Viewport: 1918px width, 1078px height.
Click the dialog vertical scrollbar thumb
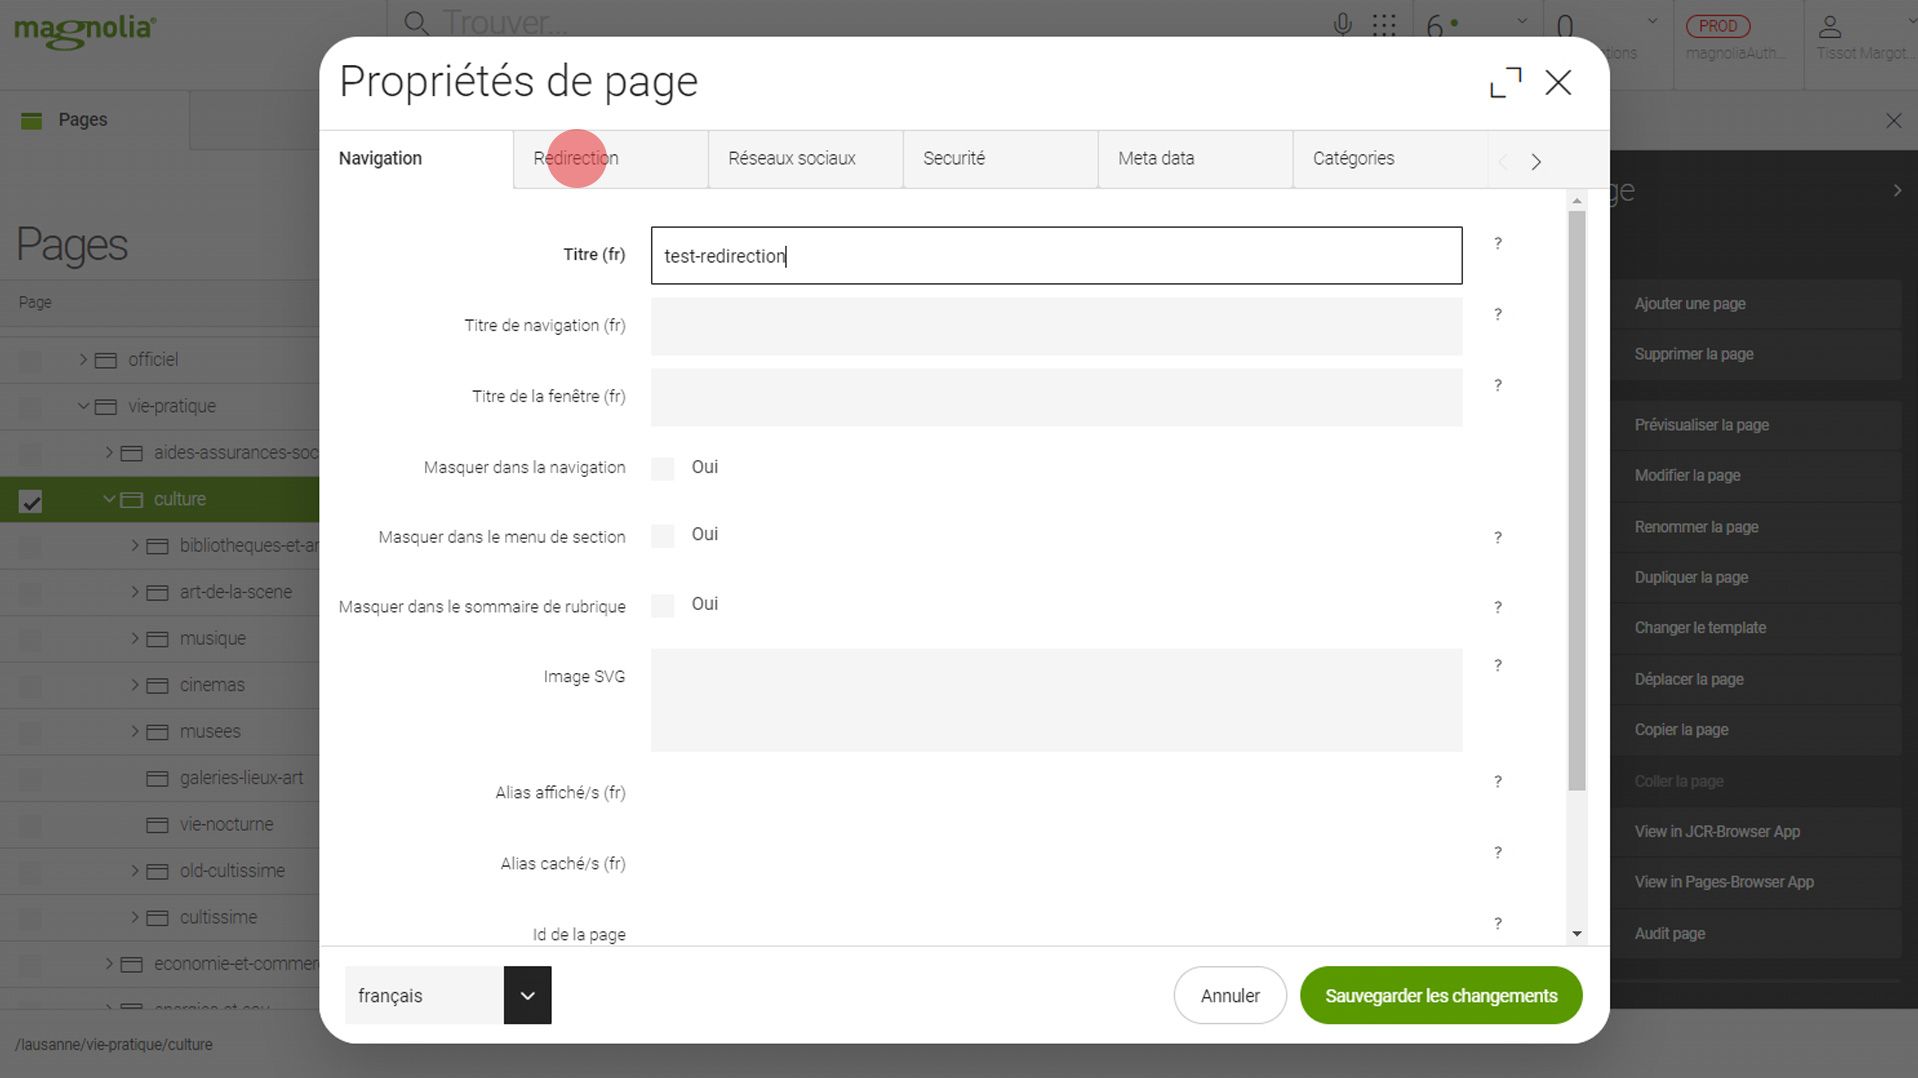[1577, 500]
